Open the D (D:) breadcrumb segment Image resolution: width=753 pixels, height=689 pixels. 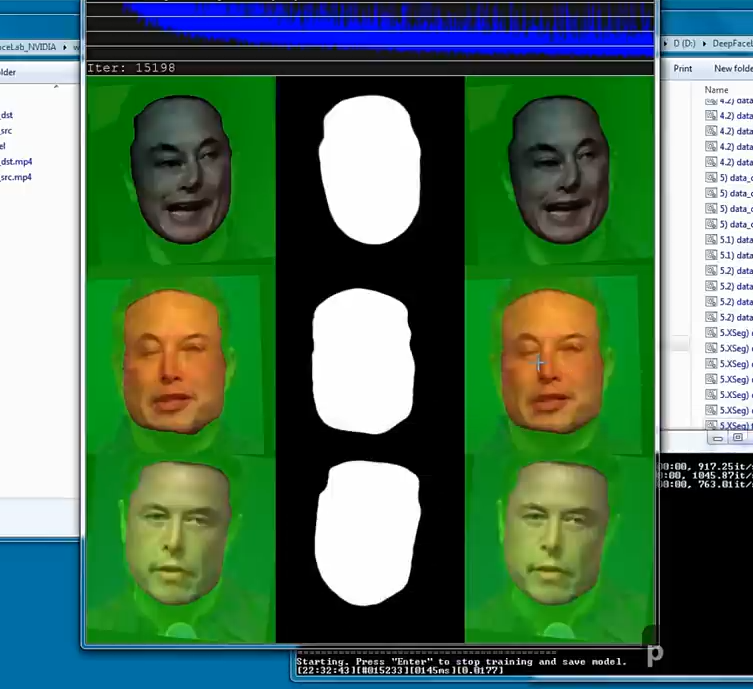[x=684, y=44]
